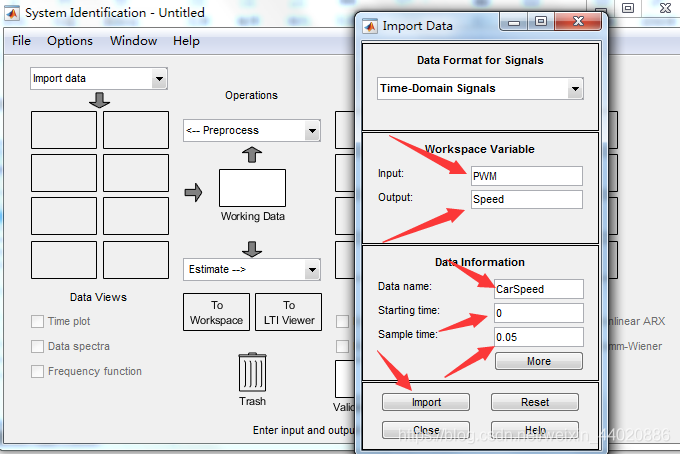This screenshot has height=454, width=680.
Task: Click the Starting time field
Action: [x=539, y=313]
